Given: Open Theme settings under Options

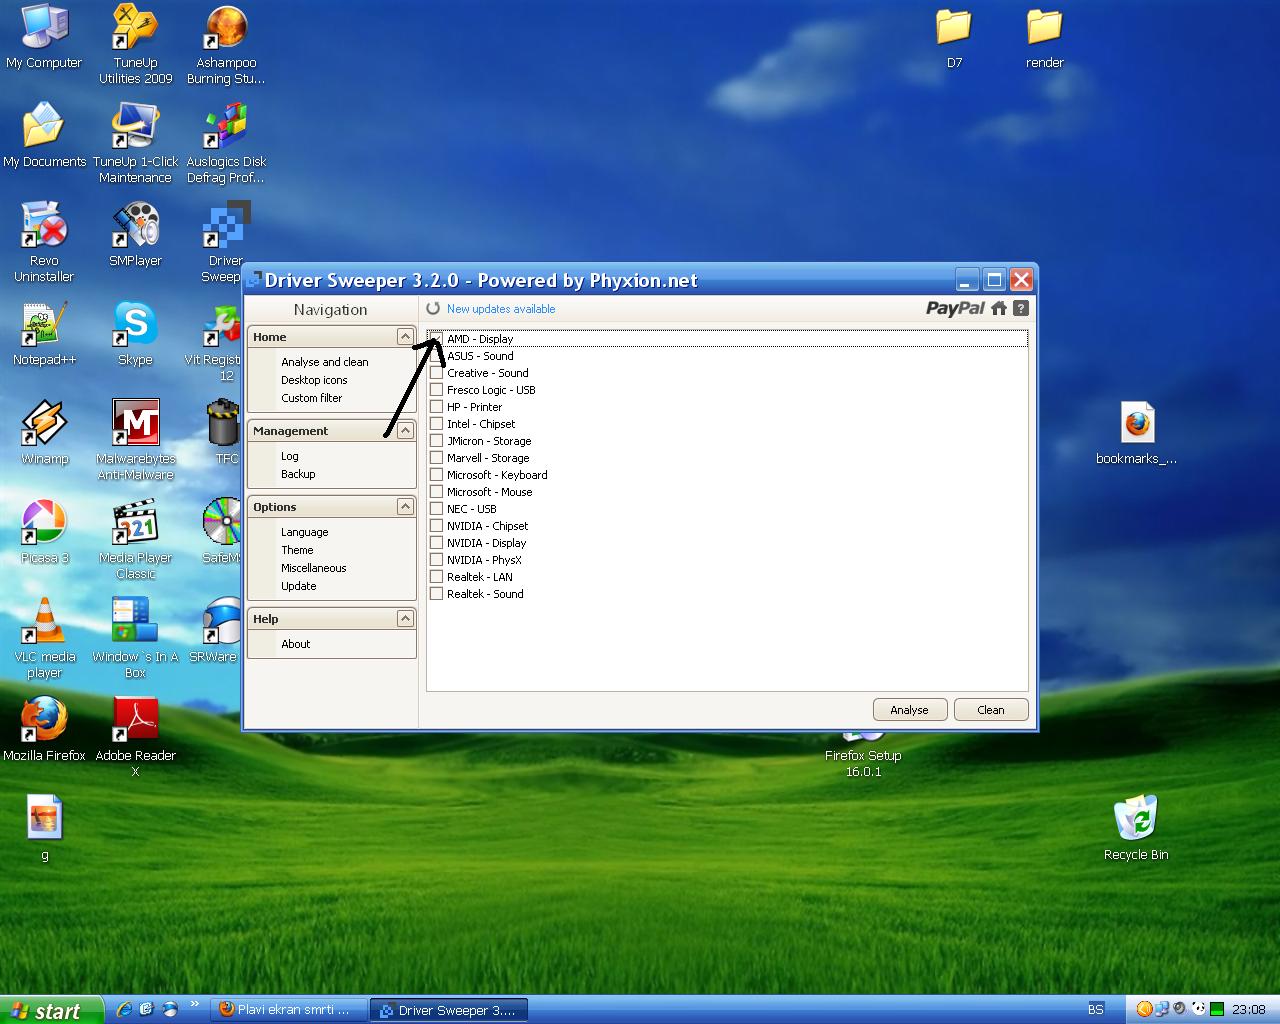Looking at the screenshot, I should point(297,550).
